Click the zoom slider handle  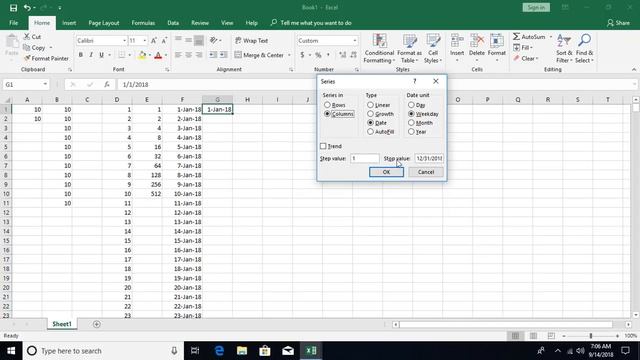coord(591,336)
